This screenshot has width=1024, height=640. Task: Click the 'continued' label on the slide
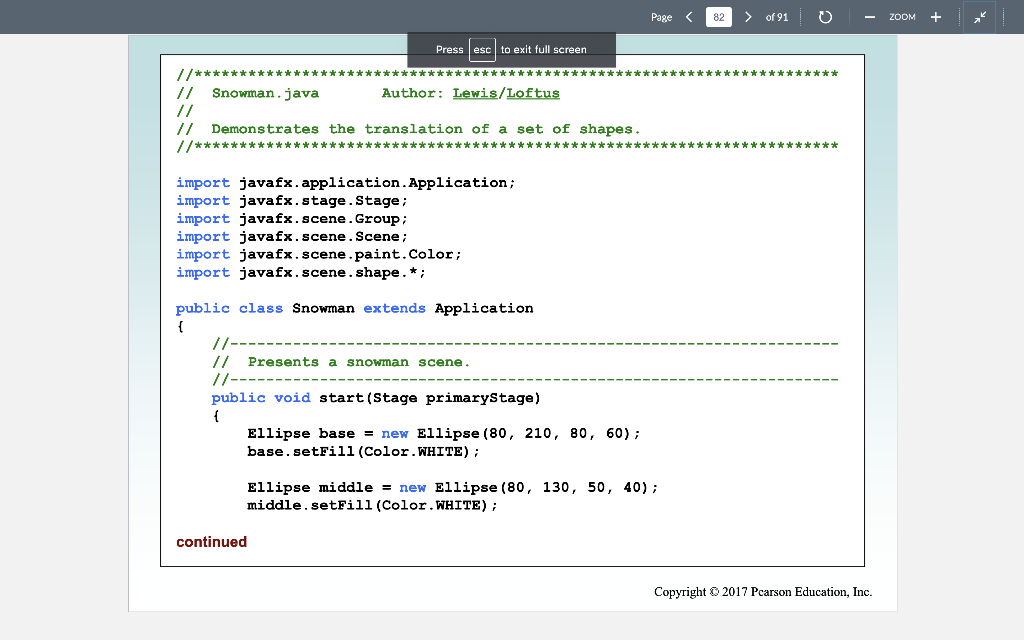(211, 542)
